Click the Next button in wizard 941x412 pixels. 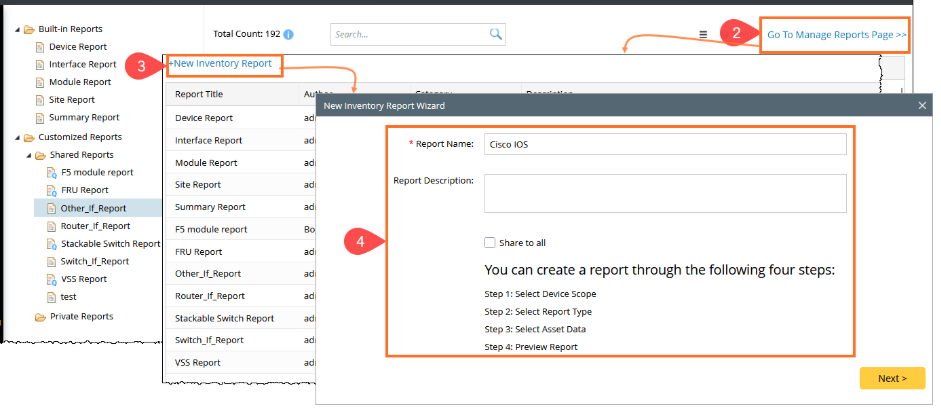pyautogui.click(x=891, y=378)
